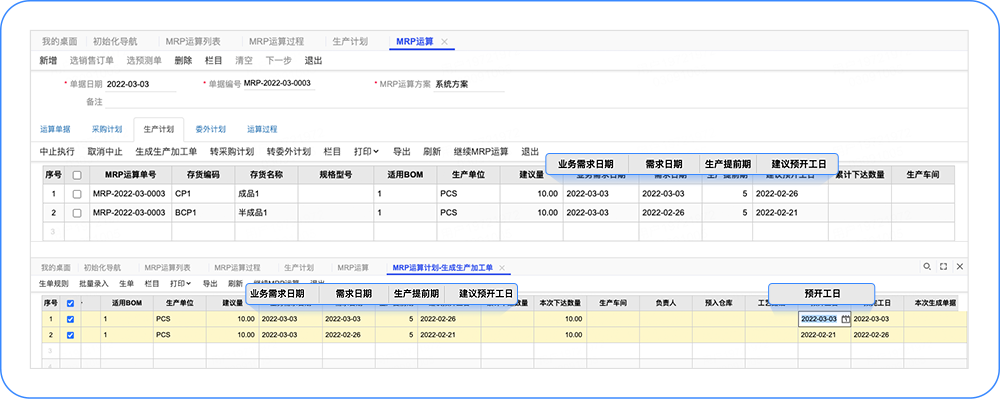Screen dimensions: 1000x399
Task: Click 导出 in production plan toolbar
Action: pos(402,152)
